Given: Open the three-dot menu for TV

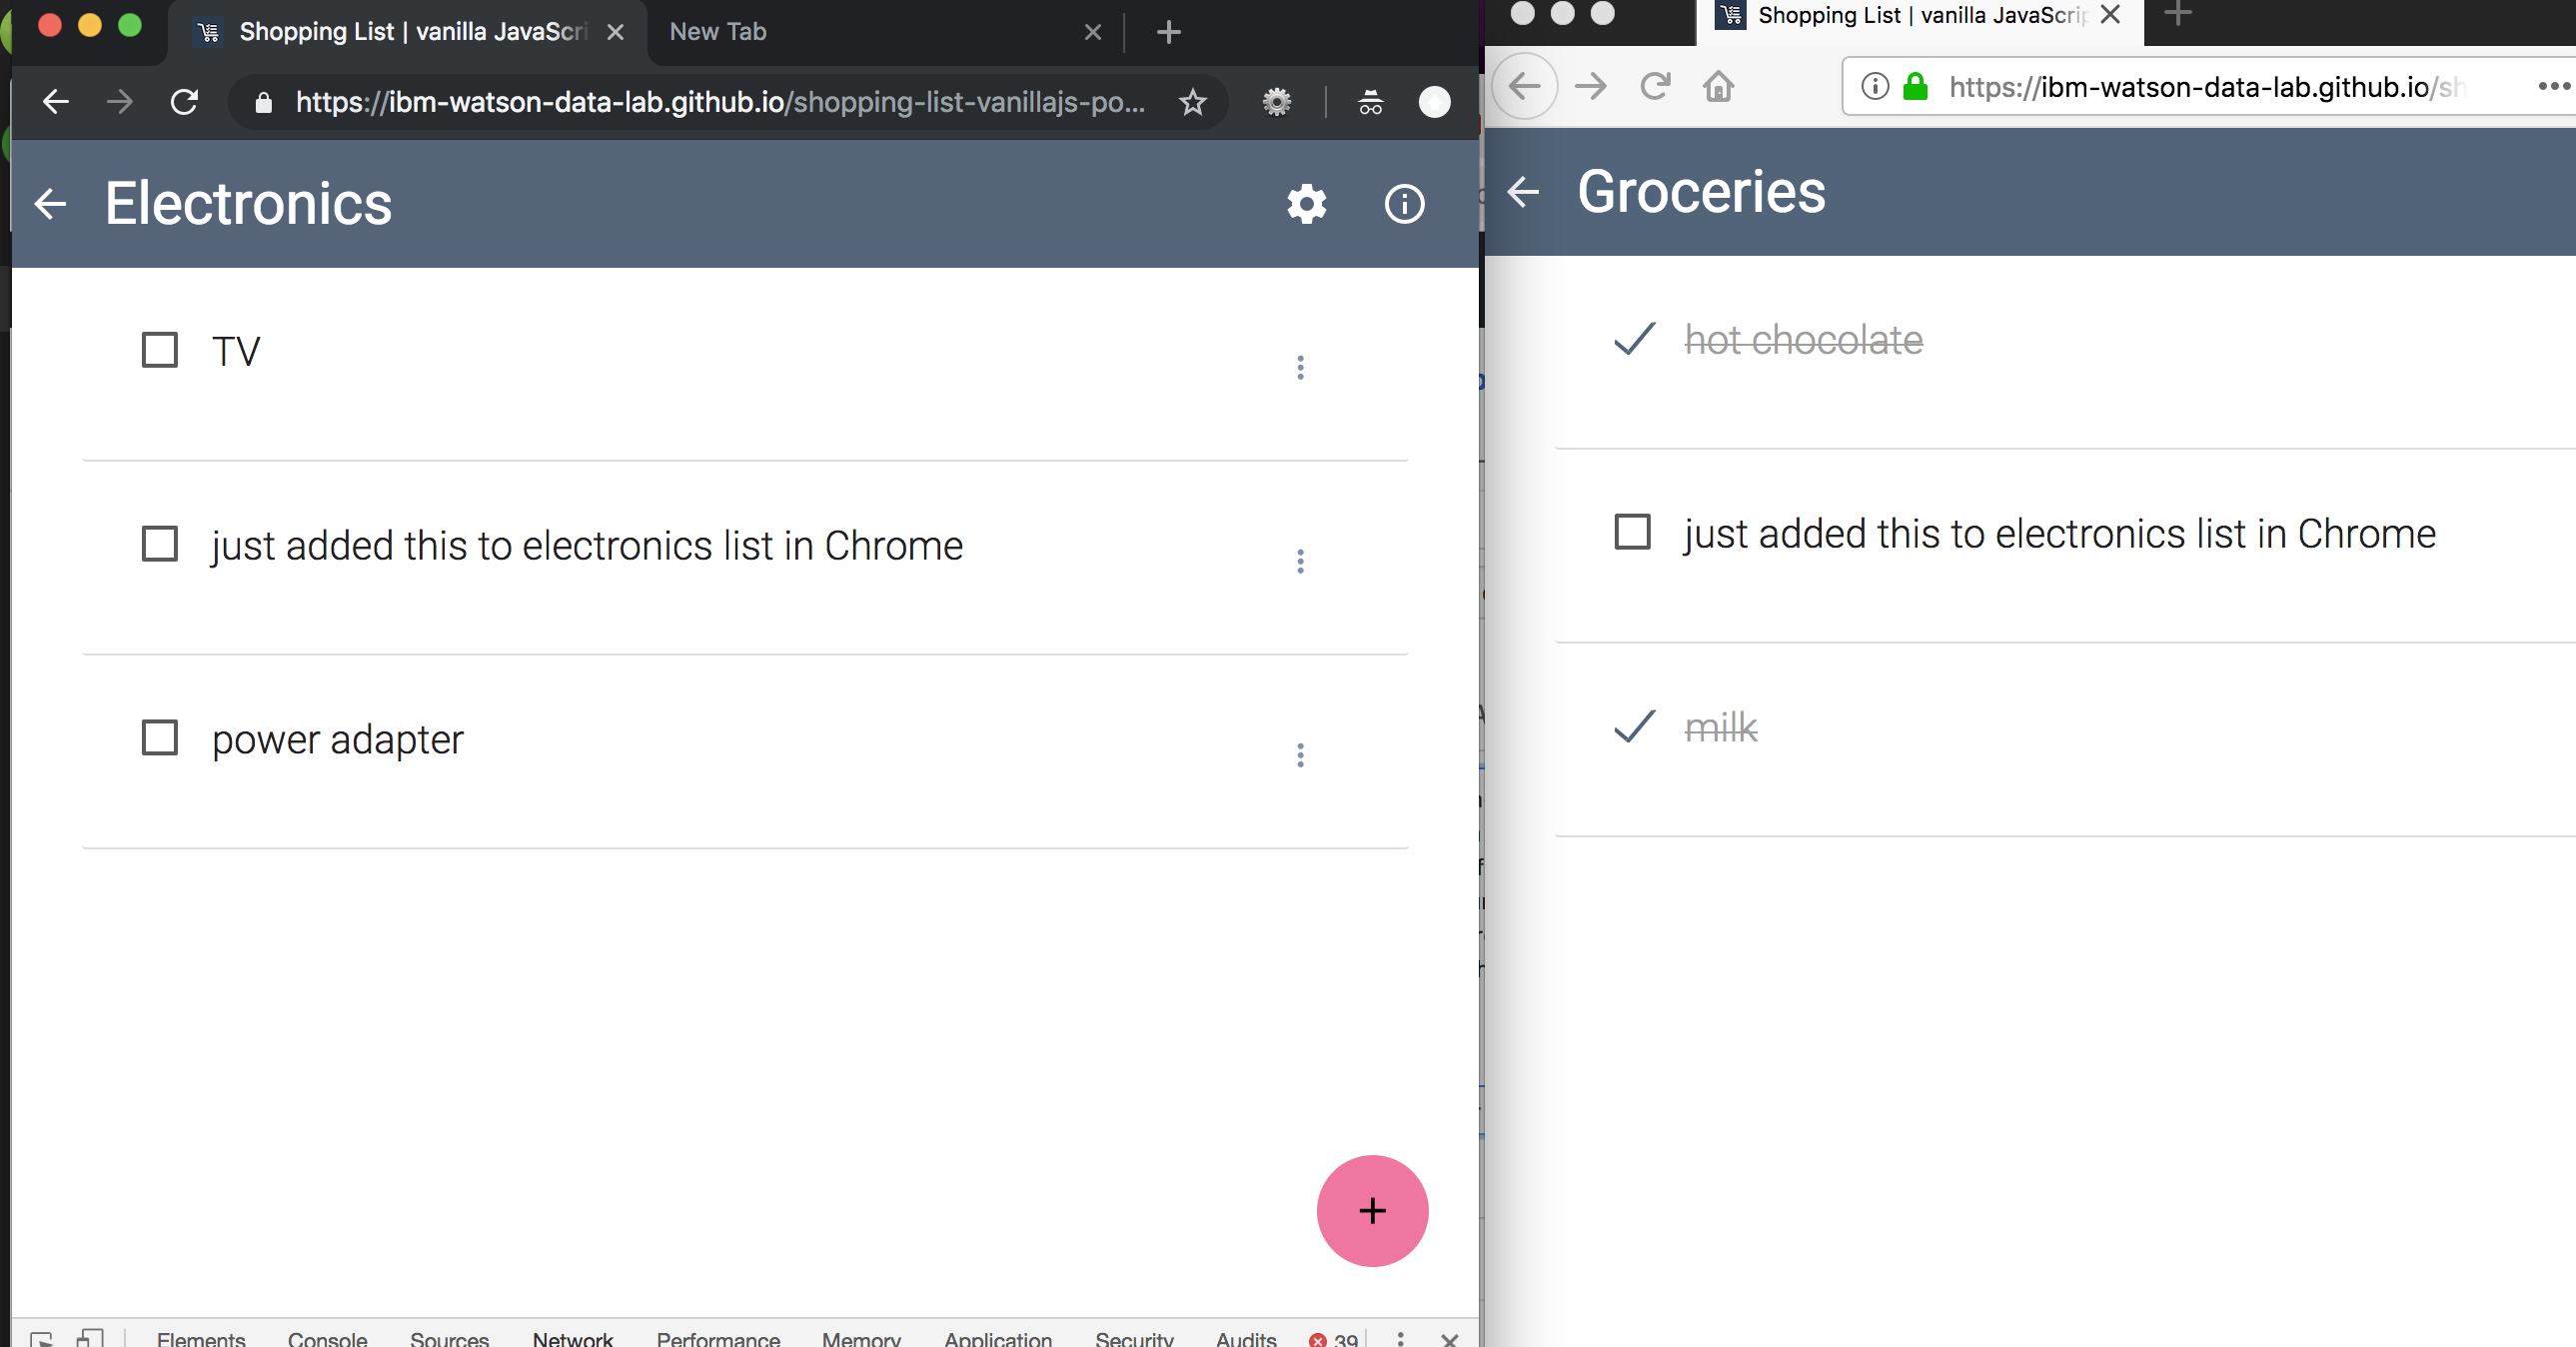Looking at the screenshot, I should pyautogui.click(x=1300, y=367).
